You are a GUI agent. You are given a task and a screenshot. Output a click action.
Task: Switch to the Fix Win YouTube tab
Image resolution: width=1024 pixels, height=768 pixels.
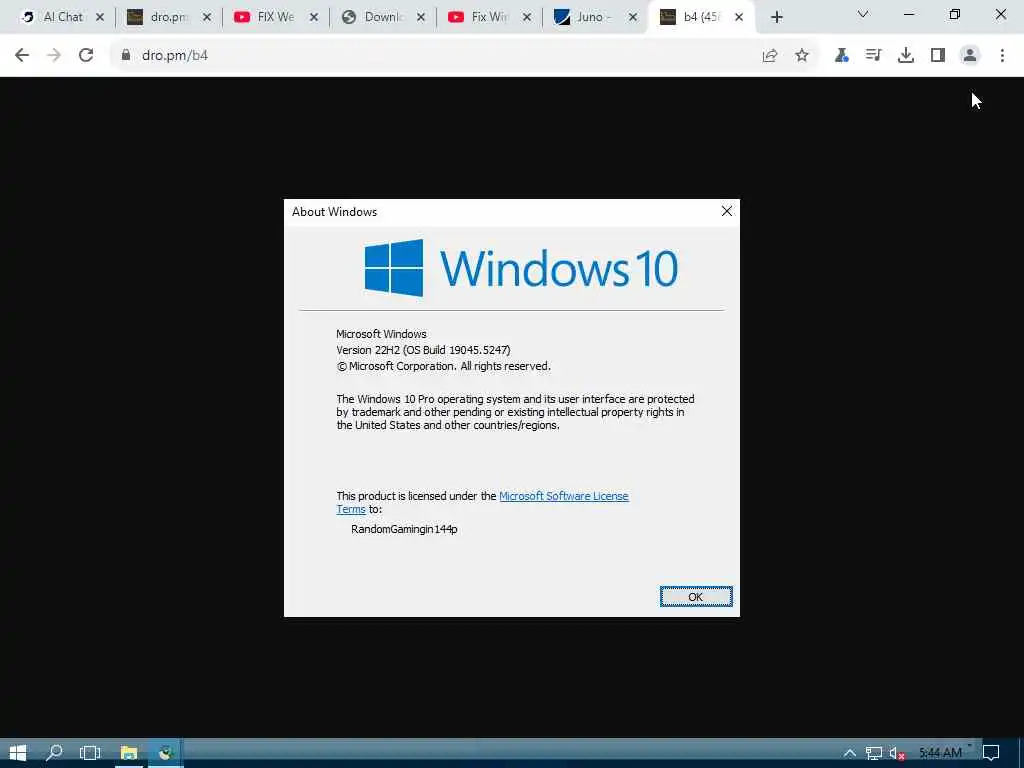pos(489,18)
